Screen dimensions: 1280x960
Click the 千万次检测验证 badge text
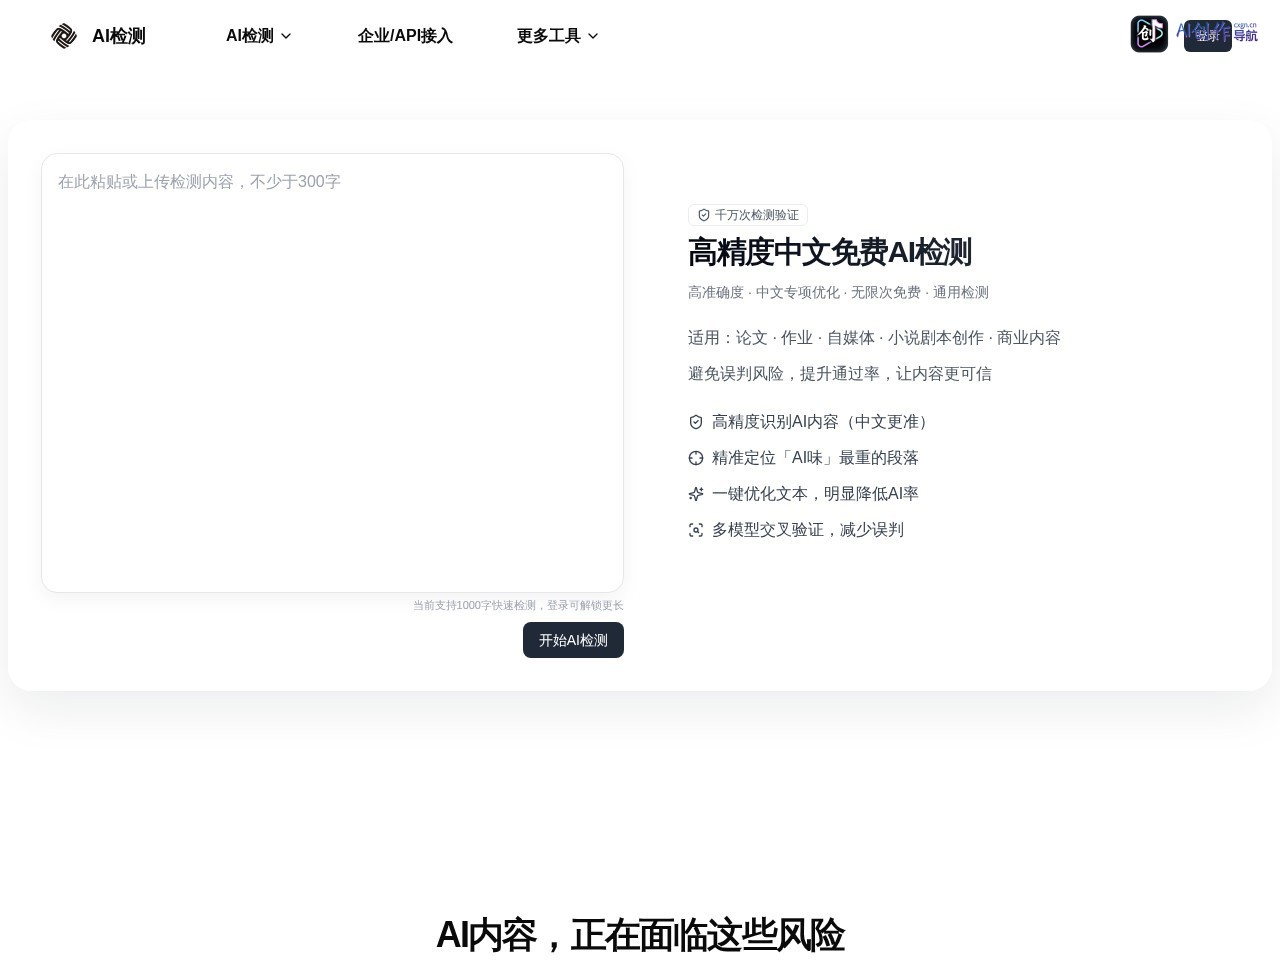pos(757,215)
